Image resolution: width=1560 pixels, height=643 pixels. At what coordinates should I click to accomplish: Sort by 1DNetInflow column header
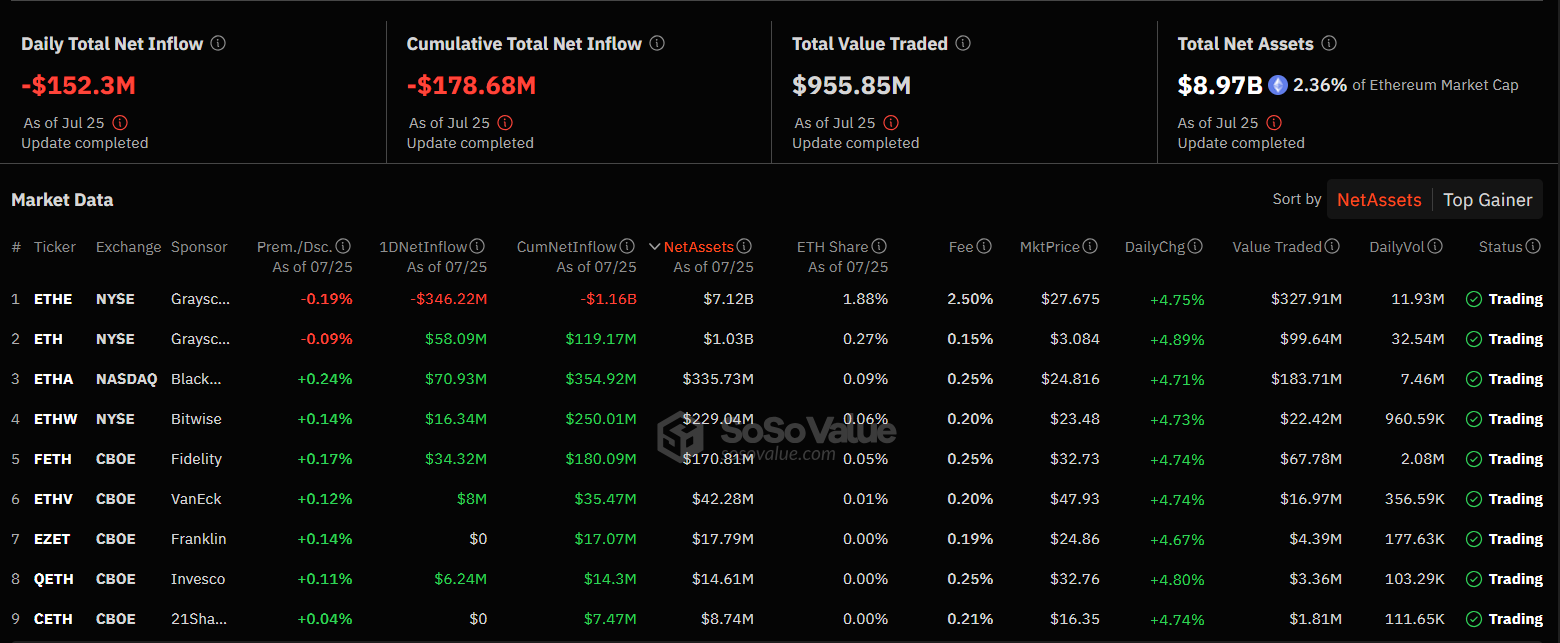423,246
